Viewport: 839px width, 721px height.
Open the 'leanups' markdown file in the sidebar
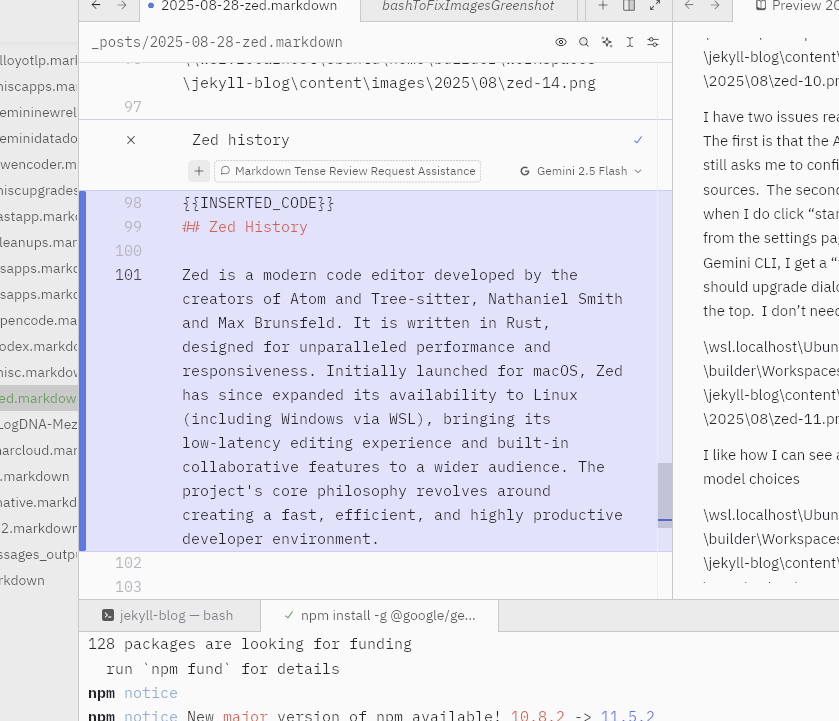(x=39, y=242)
